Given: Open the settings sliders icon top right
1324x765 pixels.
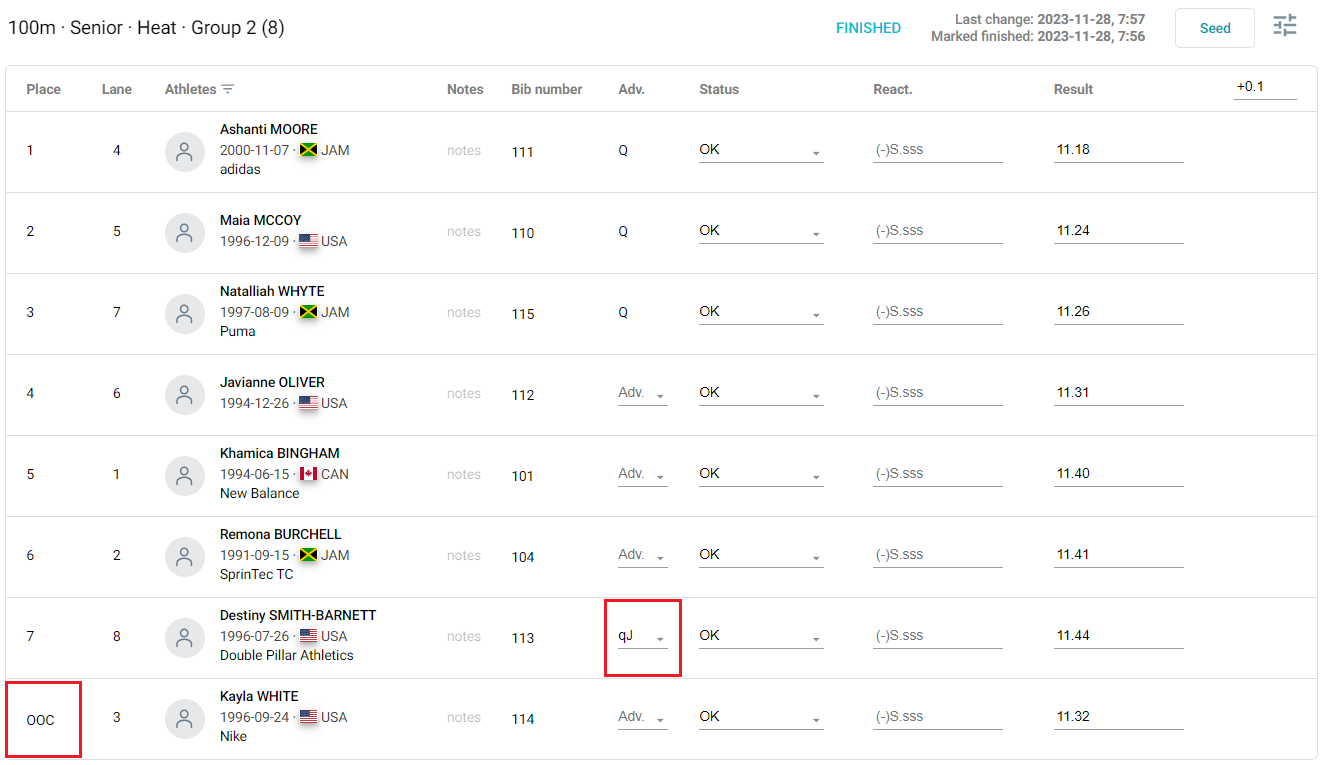Looking at the screenshot, I should [x=1284, y=27].
